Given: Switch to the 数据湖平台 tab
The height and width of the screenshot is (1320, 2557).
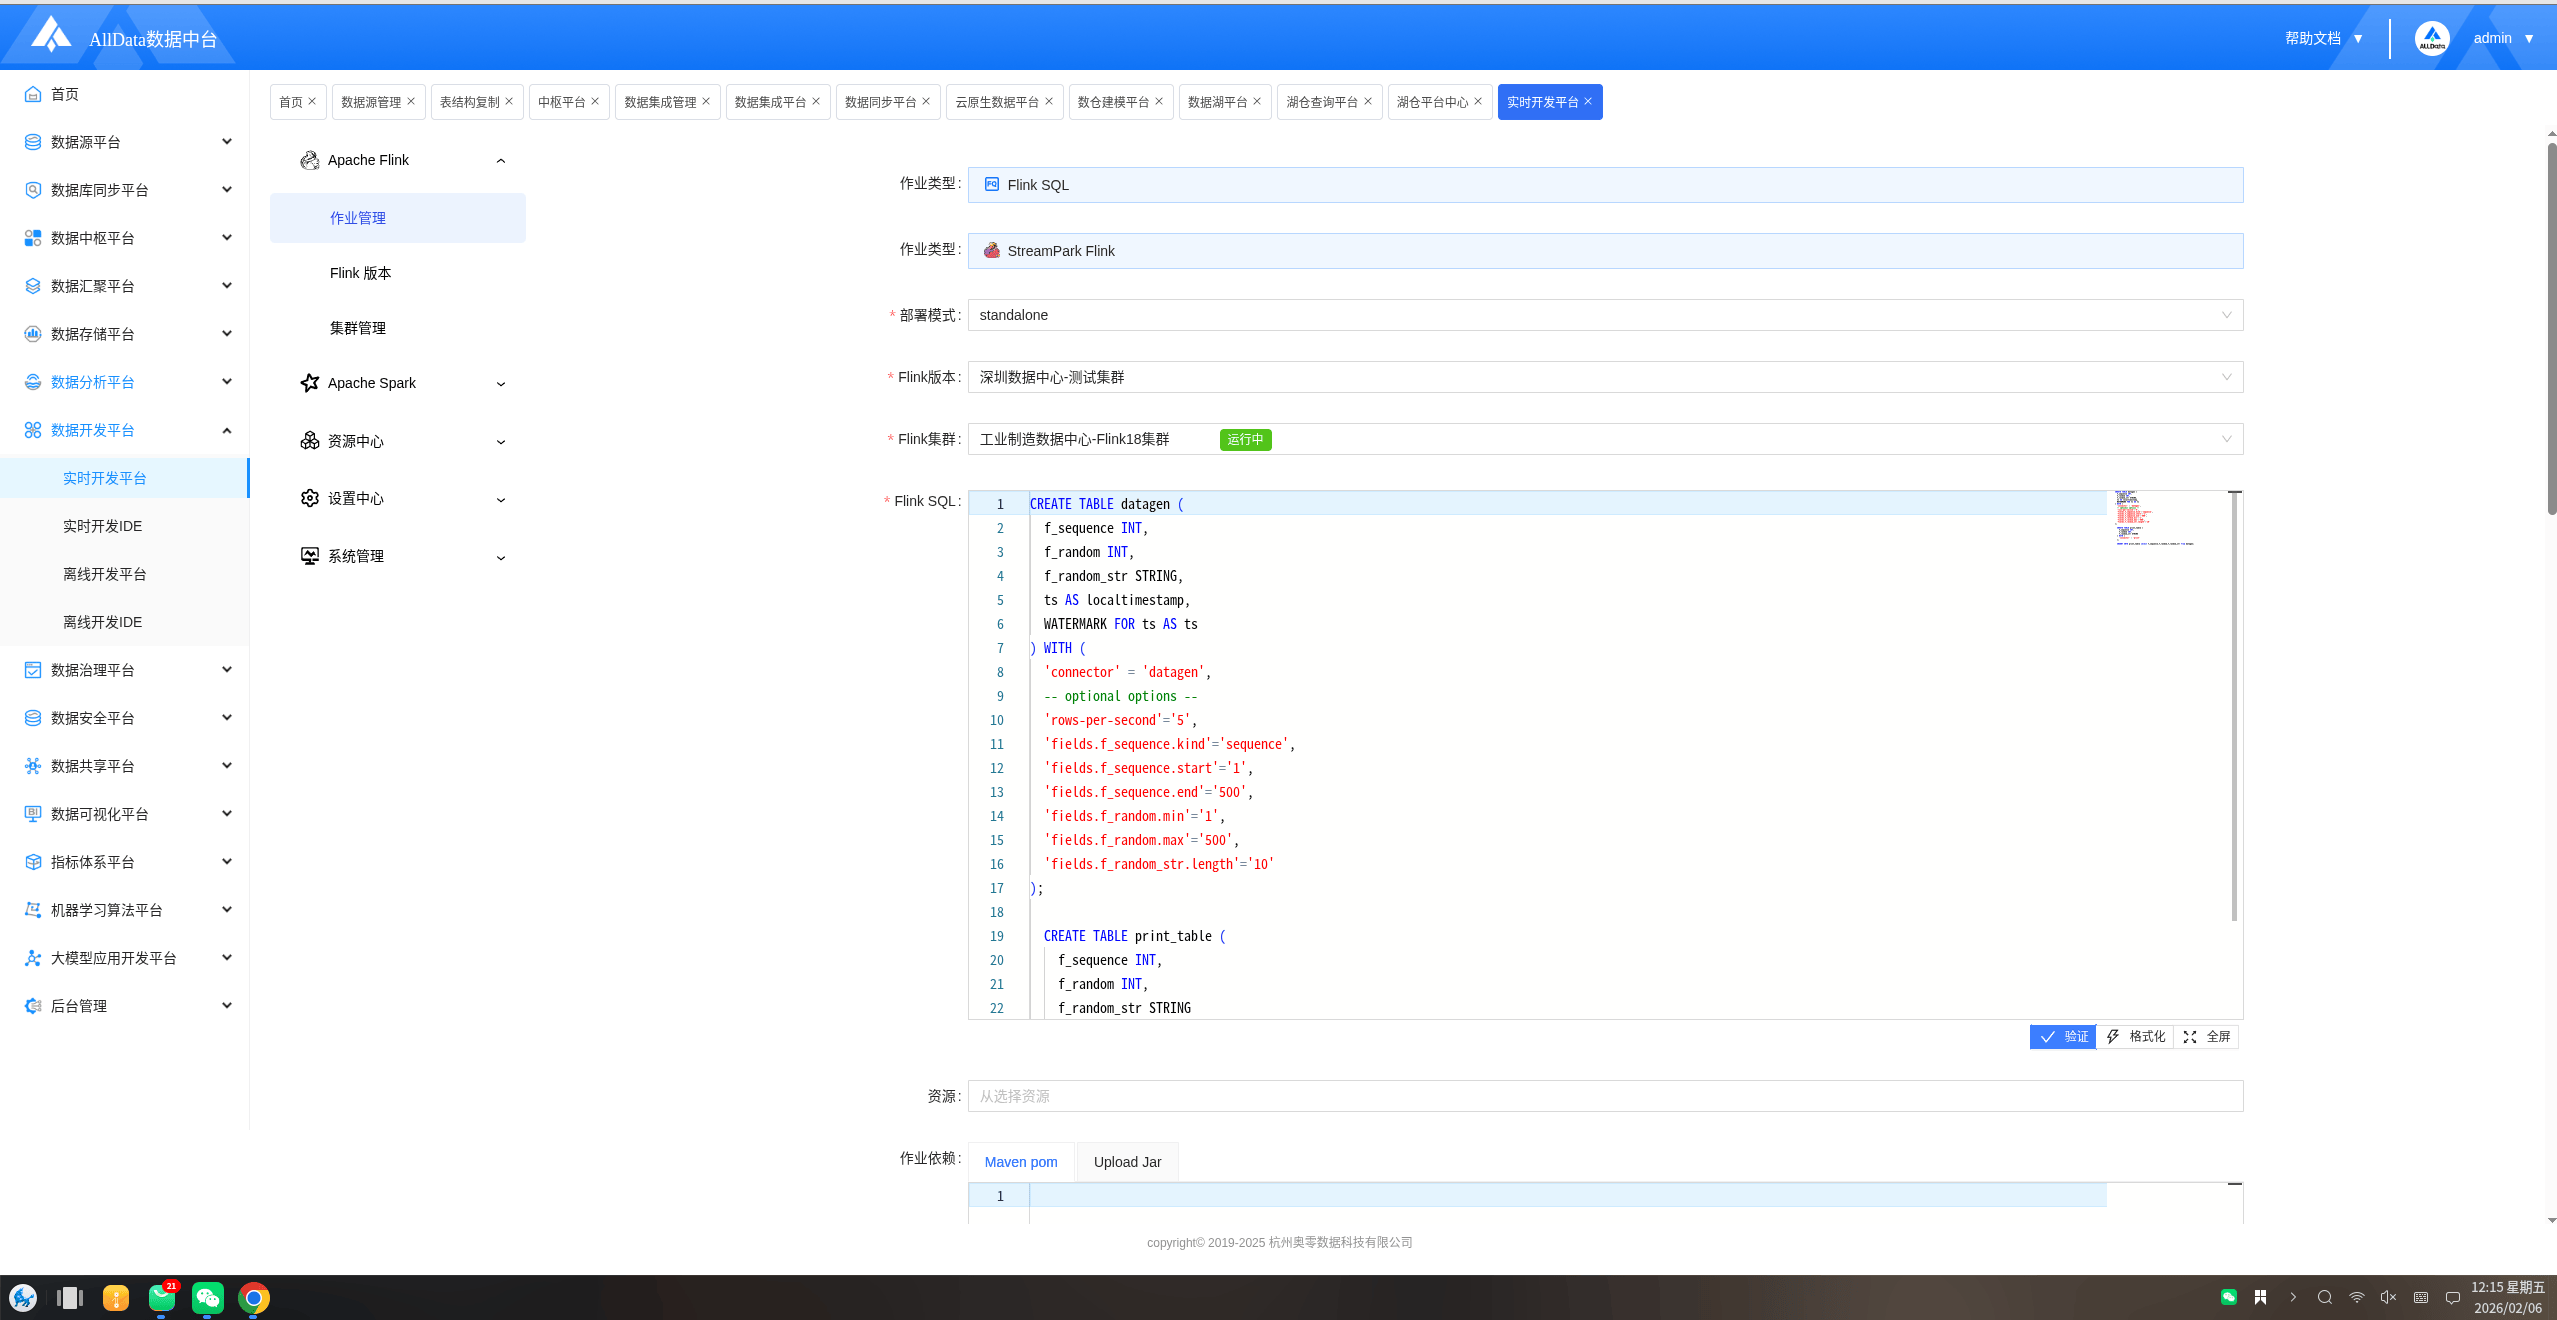Looking at the screenshot, I should click(x=1216, y=102).
